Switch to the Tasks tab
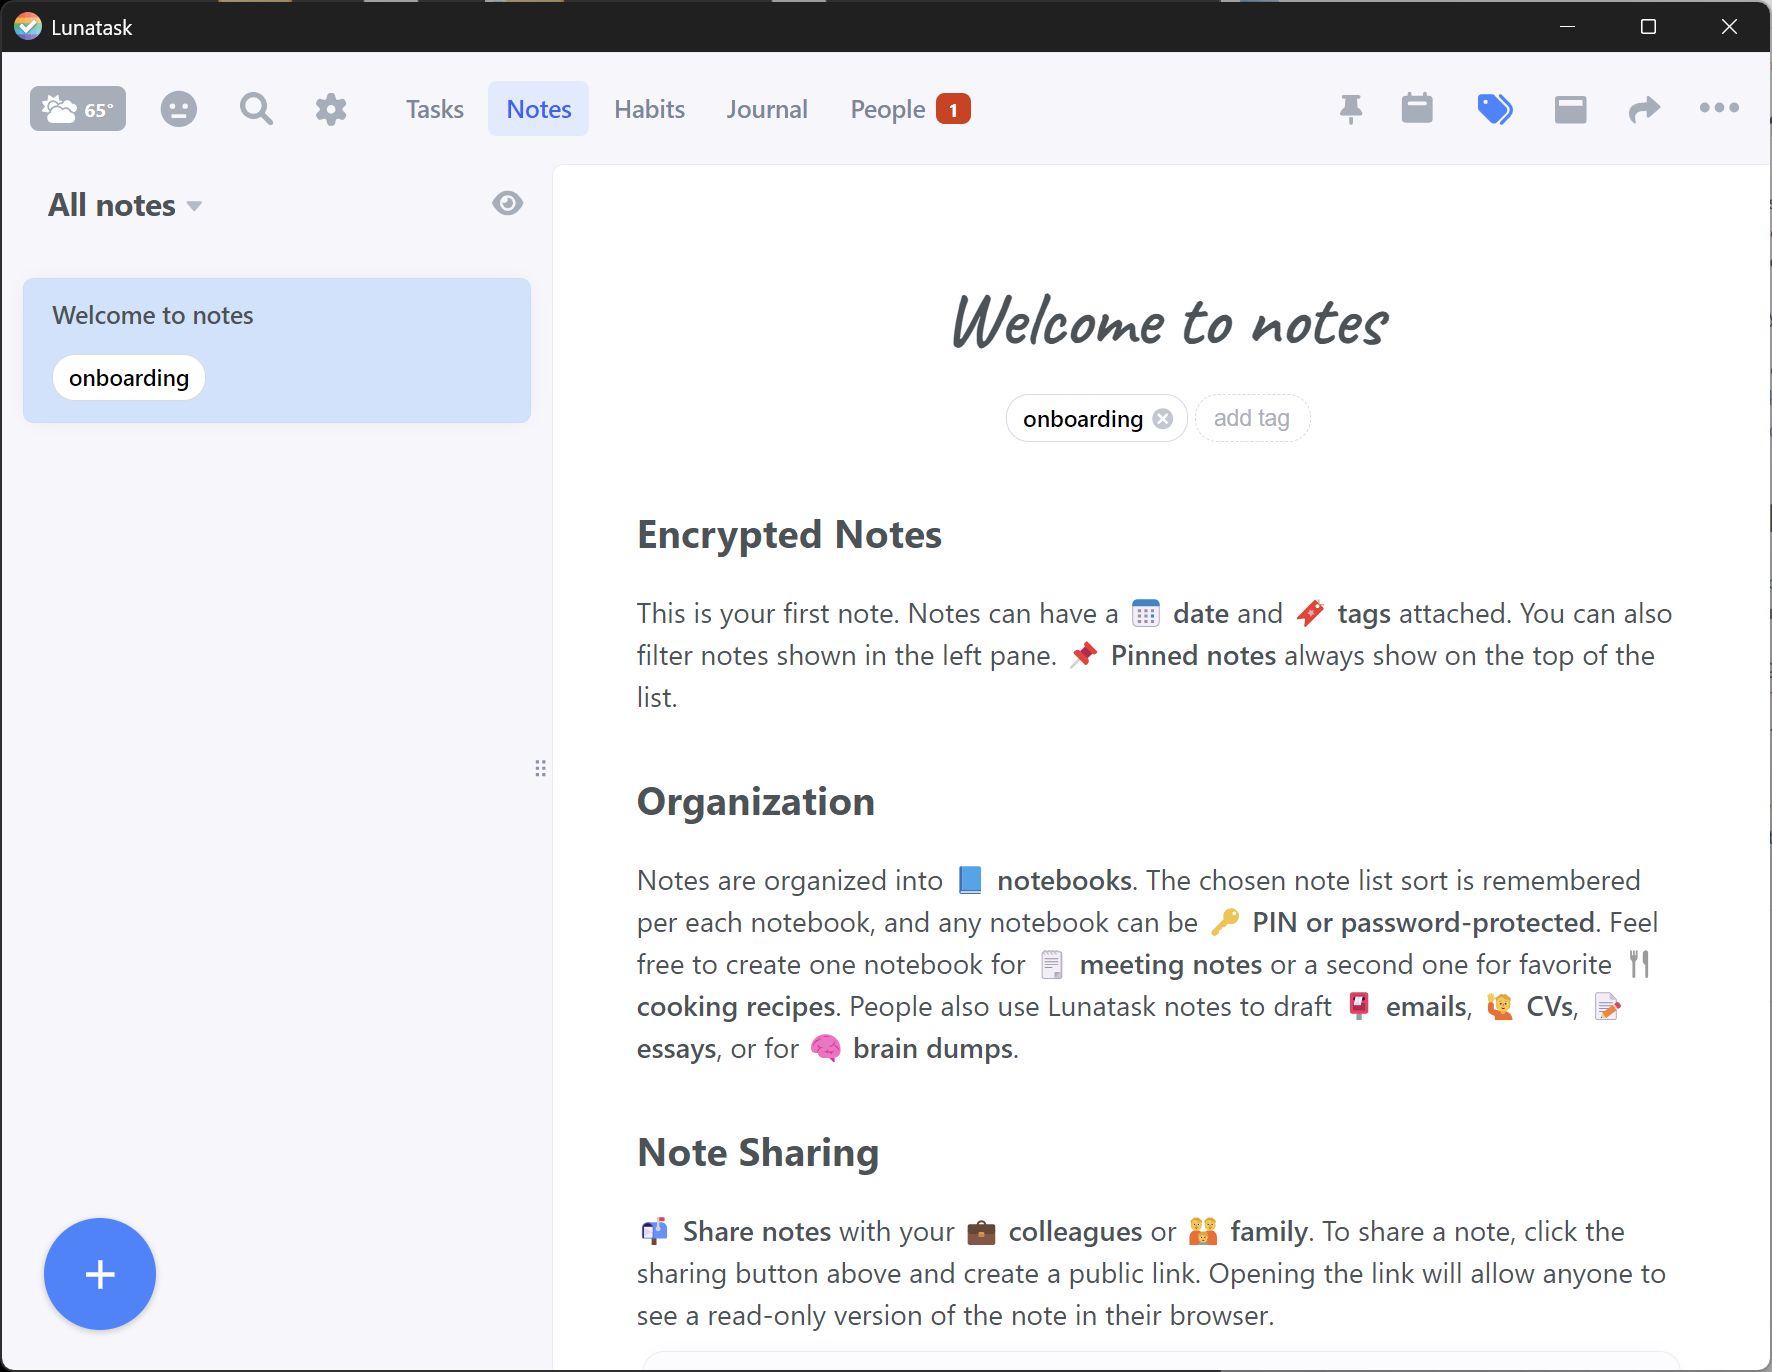Screen dimensions: 1772x1372 tap(434, 109)
